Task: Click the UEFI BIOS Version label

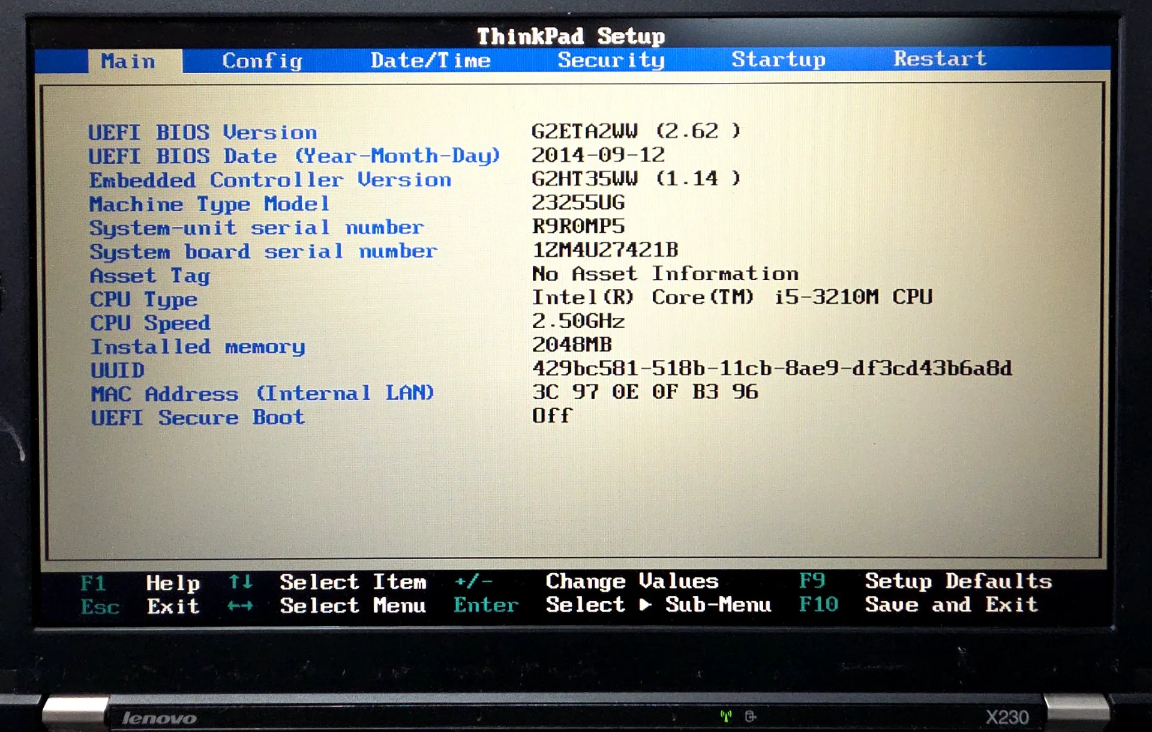Action: [x=203, y=132]
